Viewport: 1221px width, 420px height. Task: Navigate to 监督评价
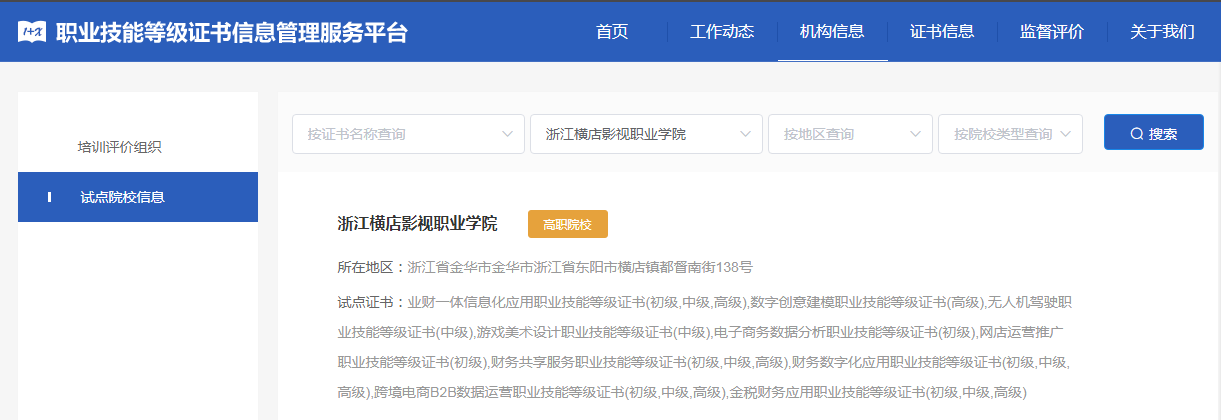(1052, 32)
